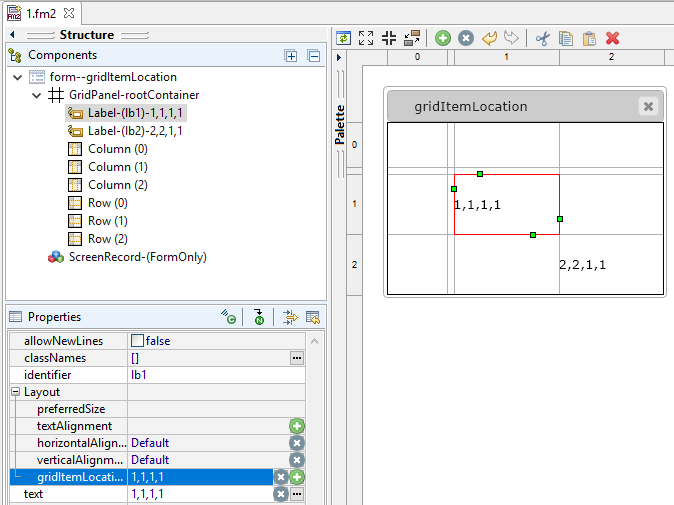Collapse the form--gridItemLocation tree node
The width and height of the screenshot is (674, 505).
coord(17,77)
